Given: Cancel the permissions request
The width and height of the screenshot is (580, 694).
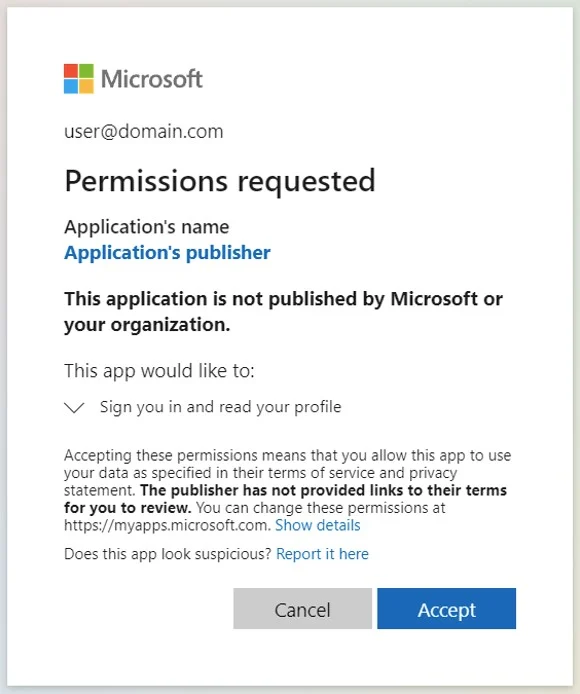Looking at the screenshot, I should (x=302, y=609).
